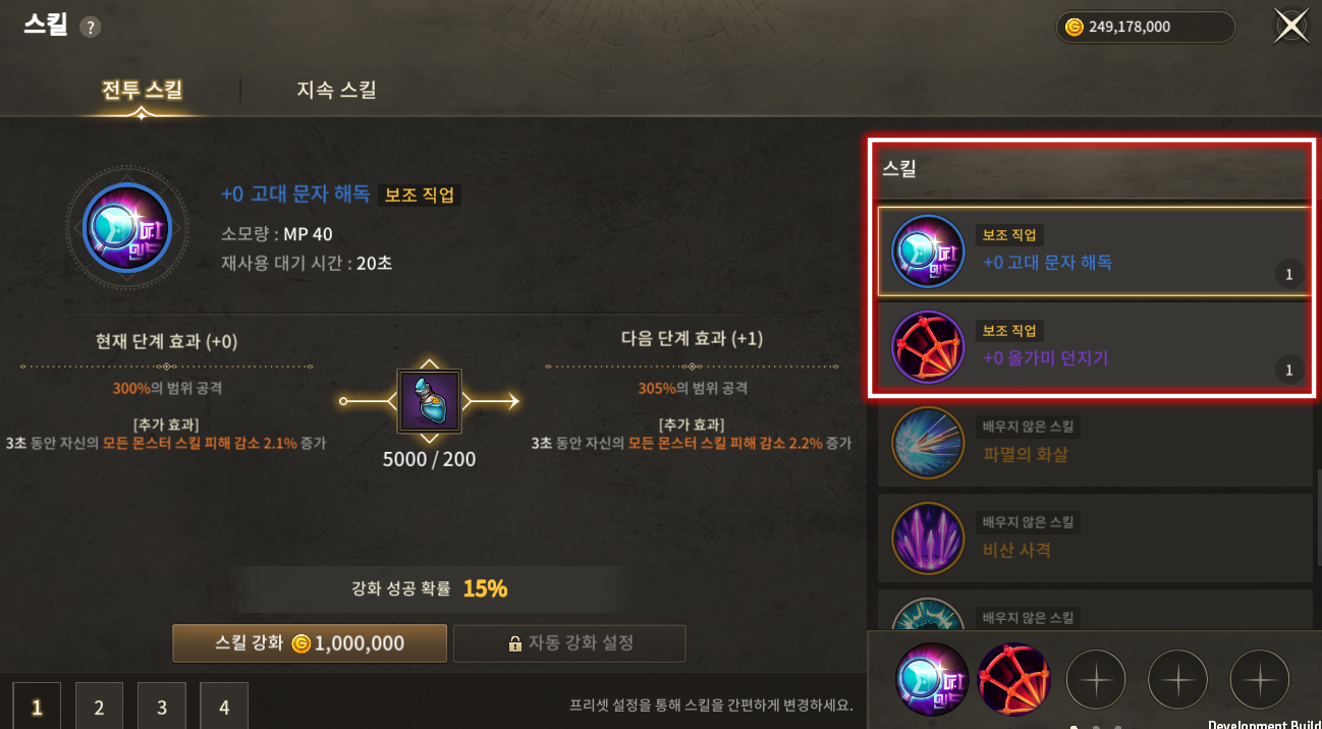Screen dimensions: 1322x729
Task: Select preset number 4
Action: pyautogui.click(x=224, y=707)
